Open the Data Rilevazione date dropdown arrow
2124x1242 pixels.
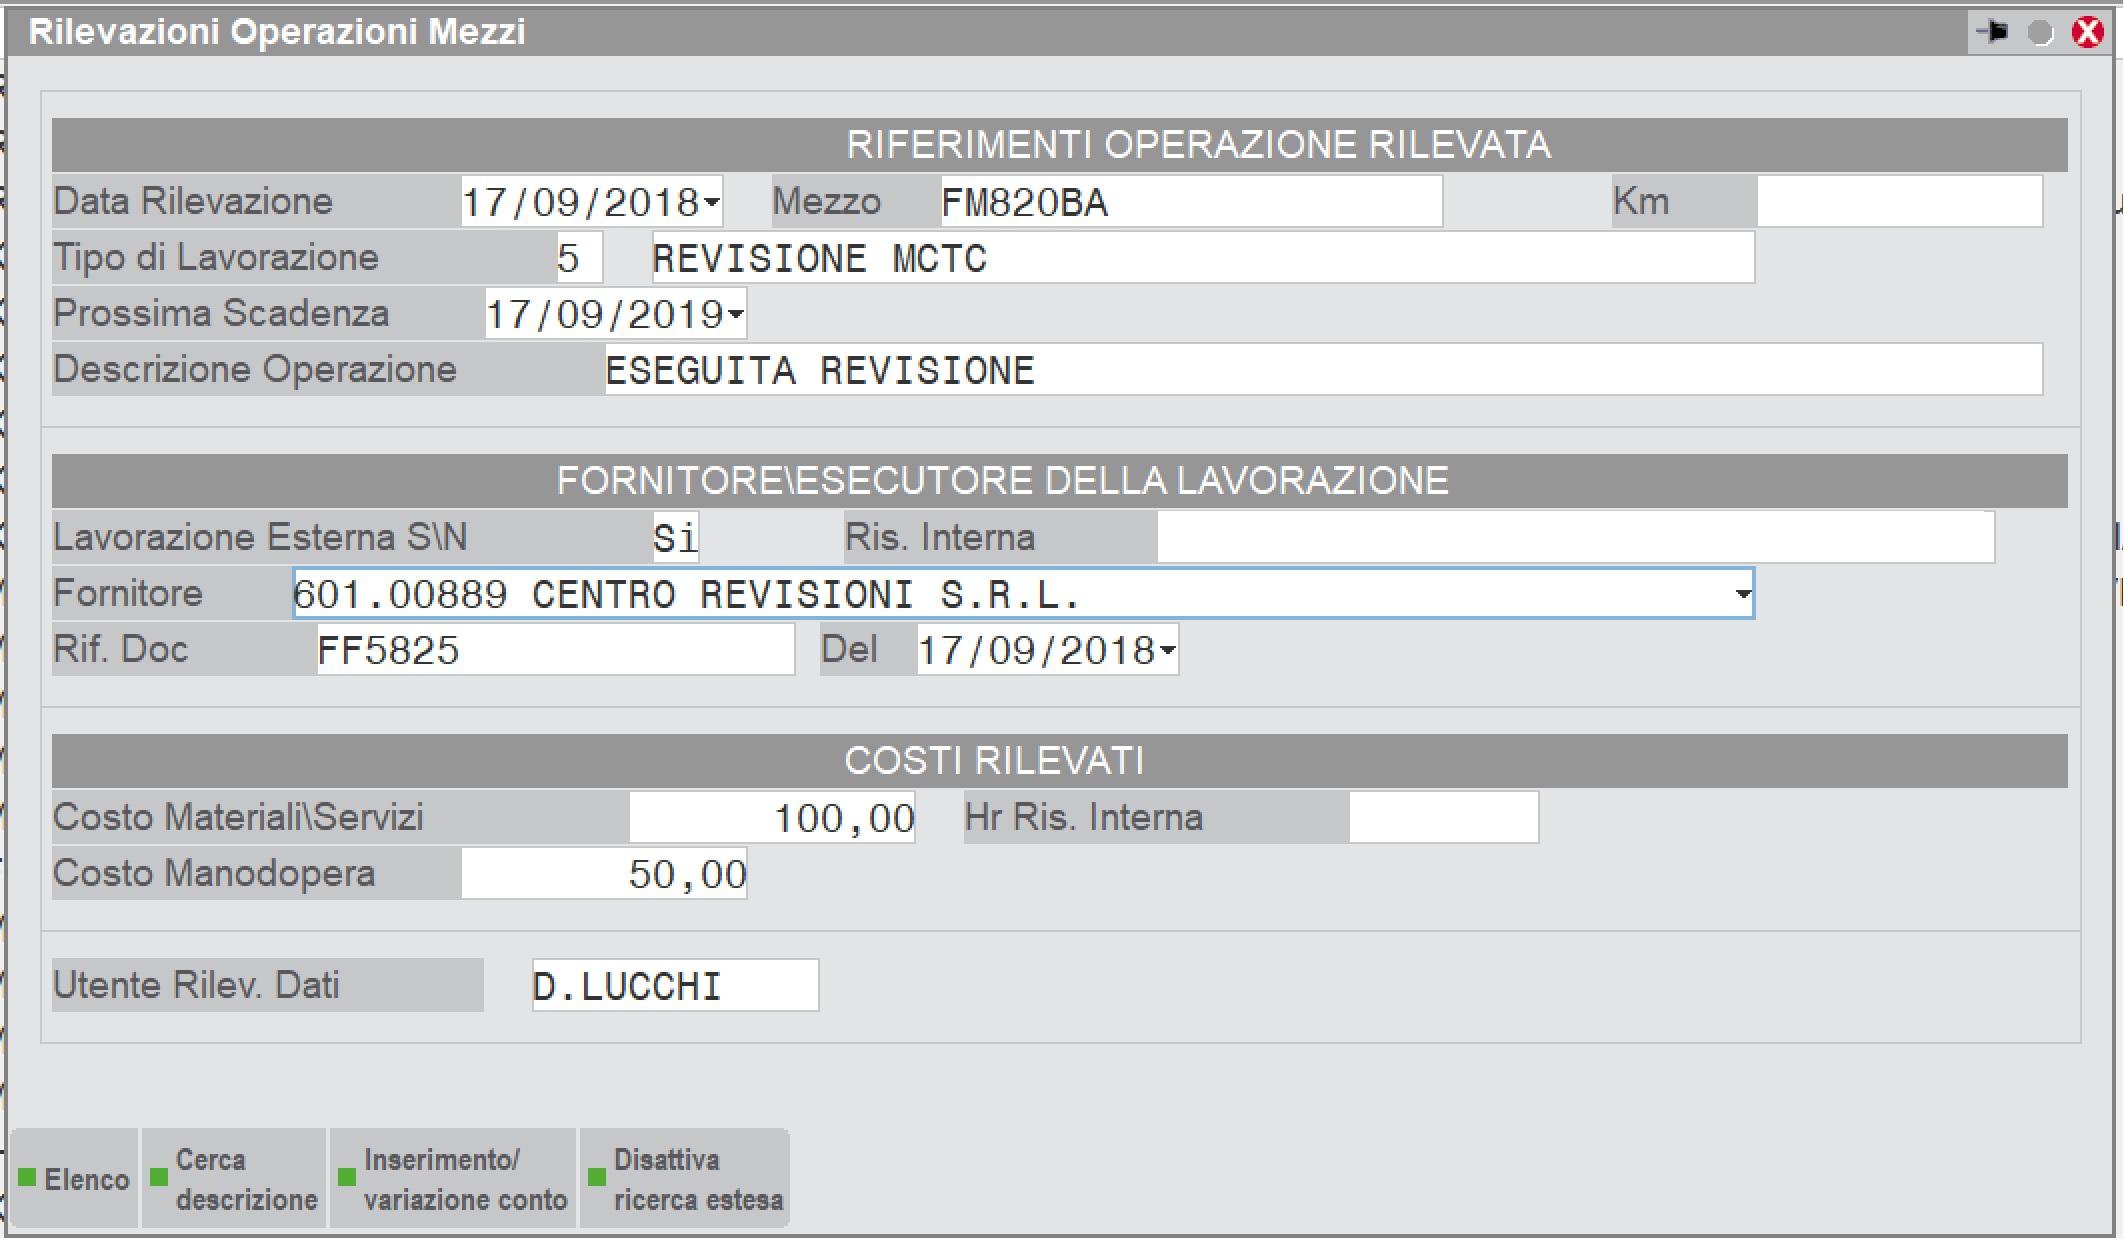[x=711, y=203]
